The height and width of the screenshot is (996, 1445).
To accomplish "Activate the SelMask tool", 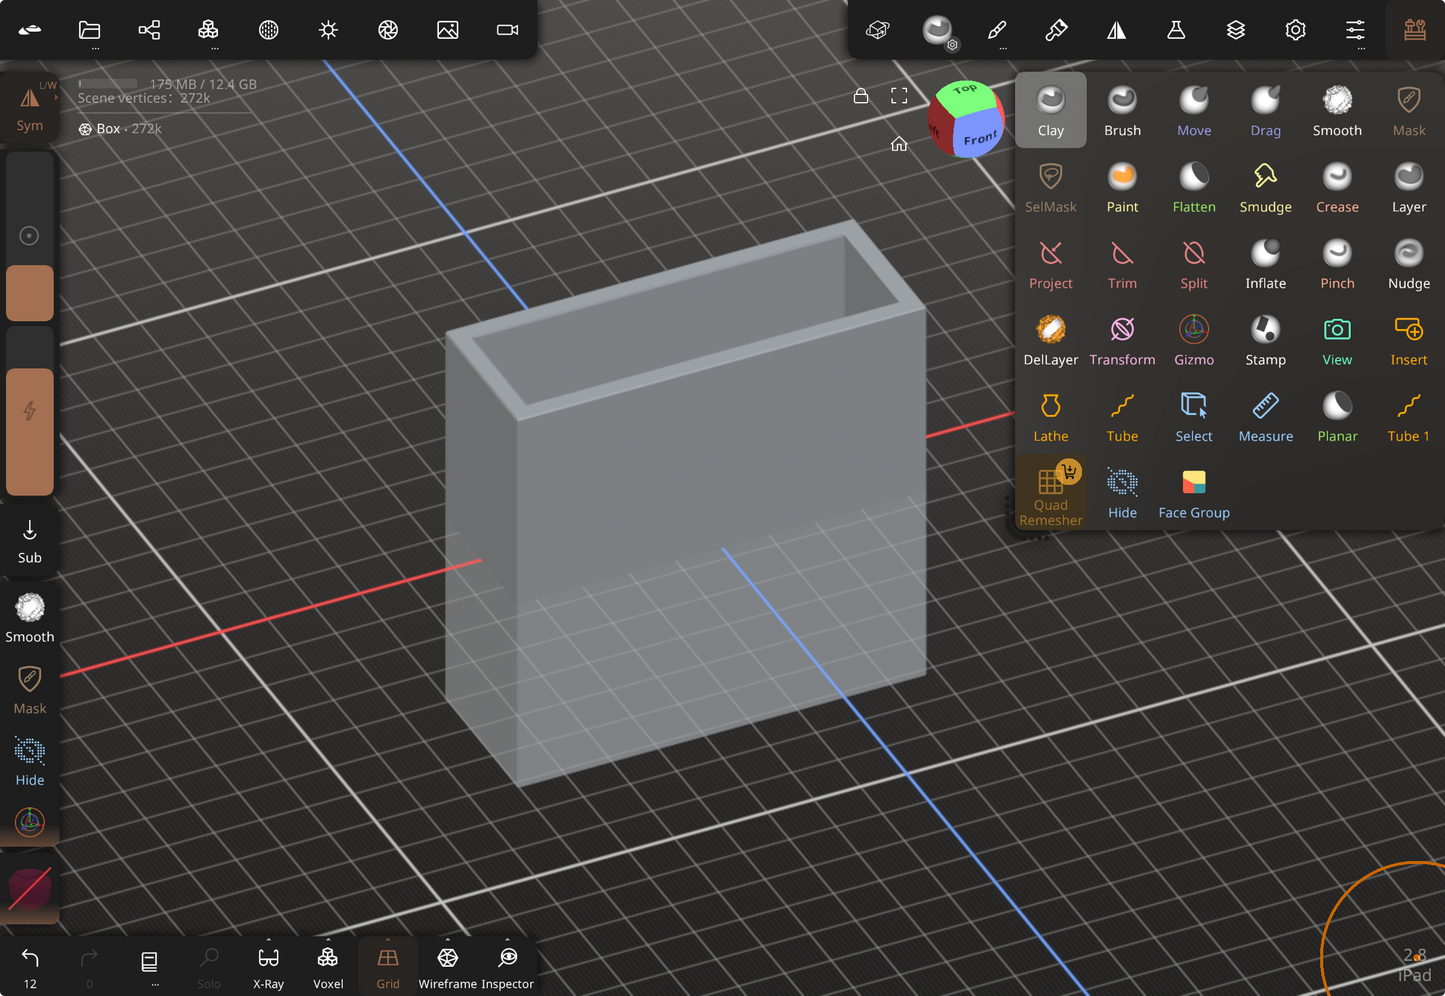I will tap(1050, 187).
